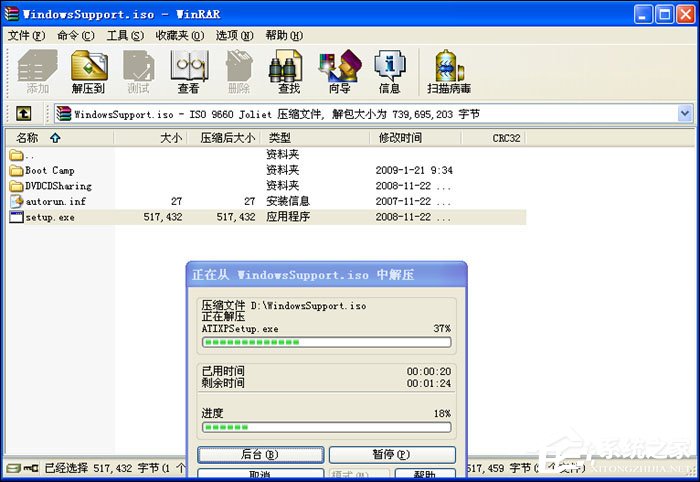The width and height of the screenshot is (700, 482).
Task: Sort by Type (类型) column header
Action: pos(316,138)
